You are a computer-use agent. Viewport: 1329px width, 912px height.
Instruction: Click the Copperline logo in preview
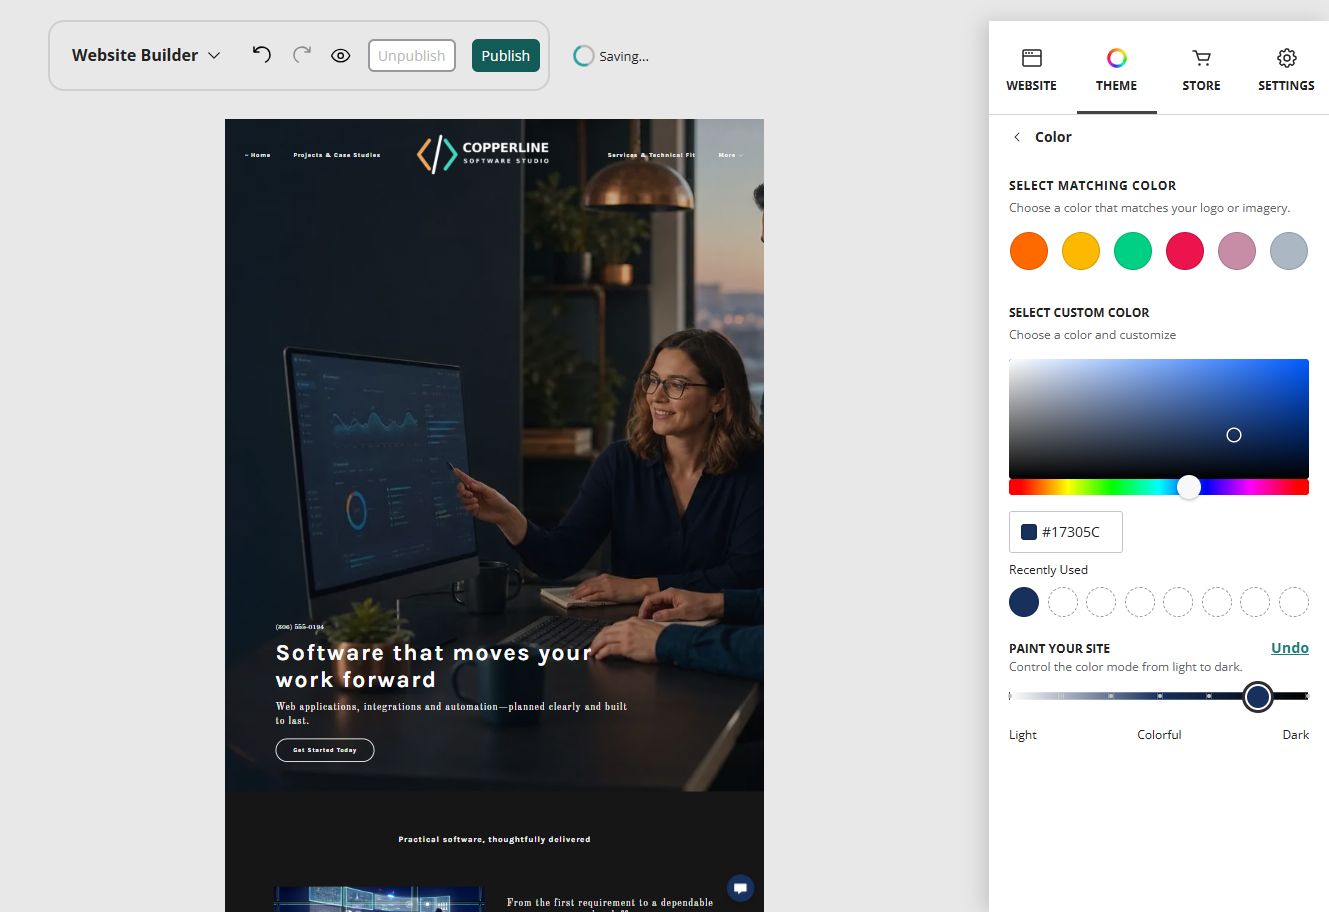[484, 154]
